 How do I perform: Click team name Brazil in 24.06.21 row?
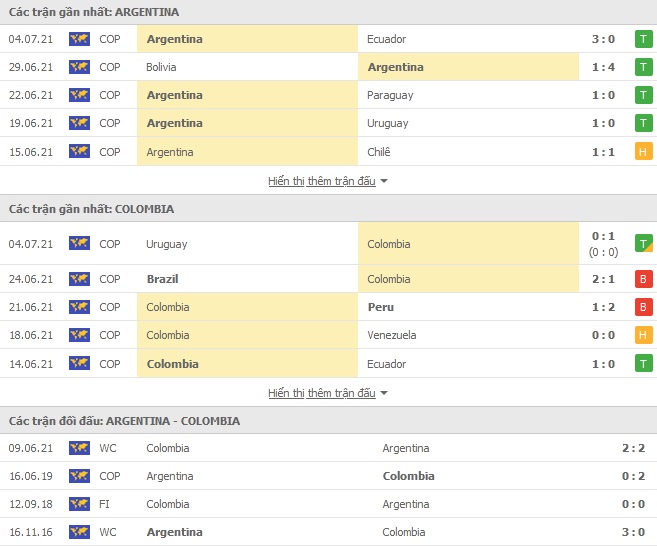[x=163, y=279]
